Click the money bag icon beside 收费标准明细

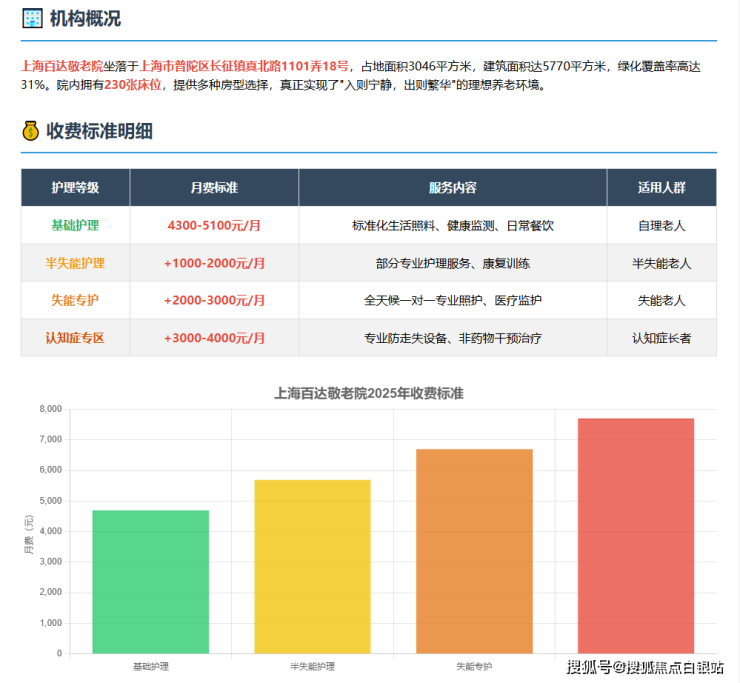tap(32, 131)
